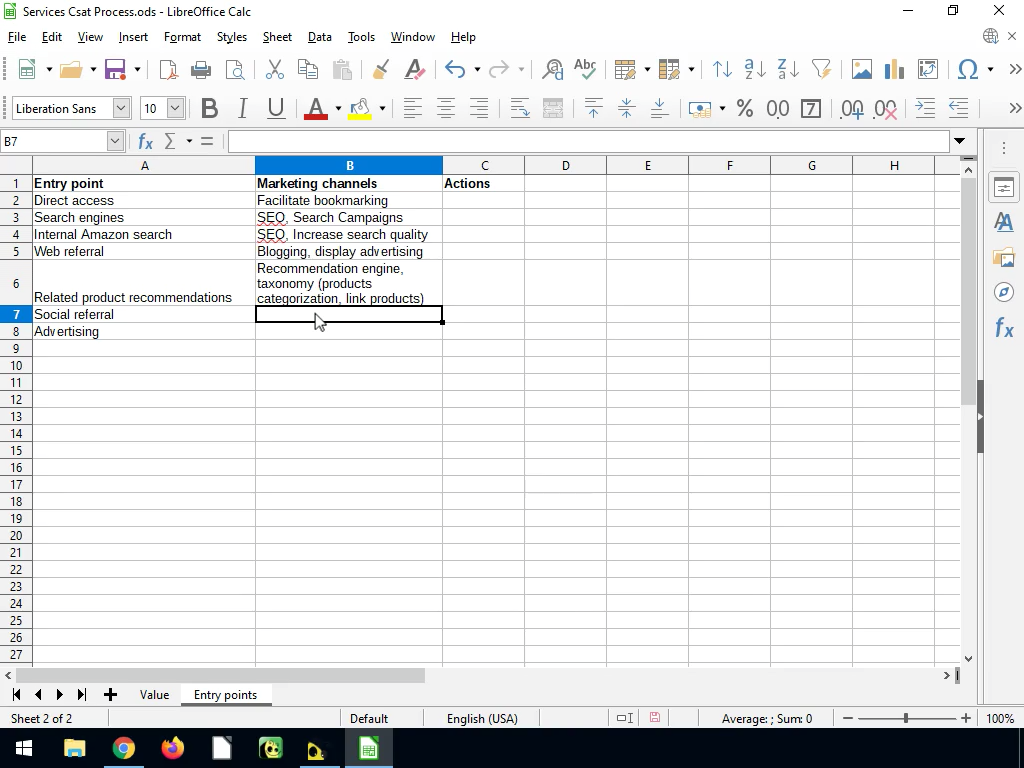The height and width of the screenshot is (768, 1024).
Task: Insert an image
Action: (861, 69)
